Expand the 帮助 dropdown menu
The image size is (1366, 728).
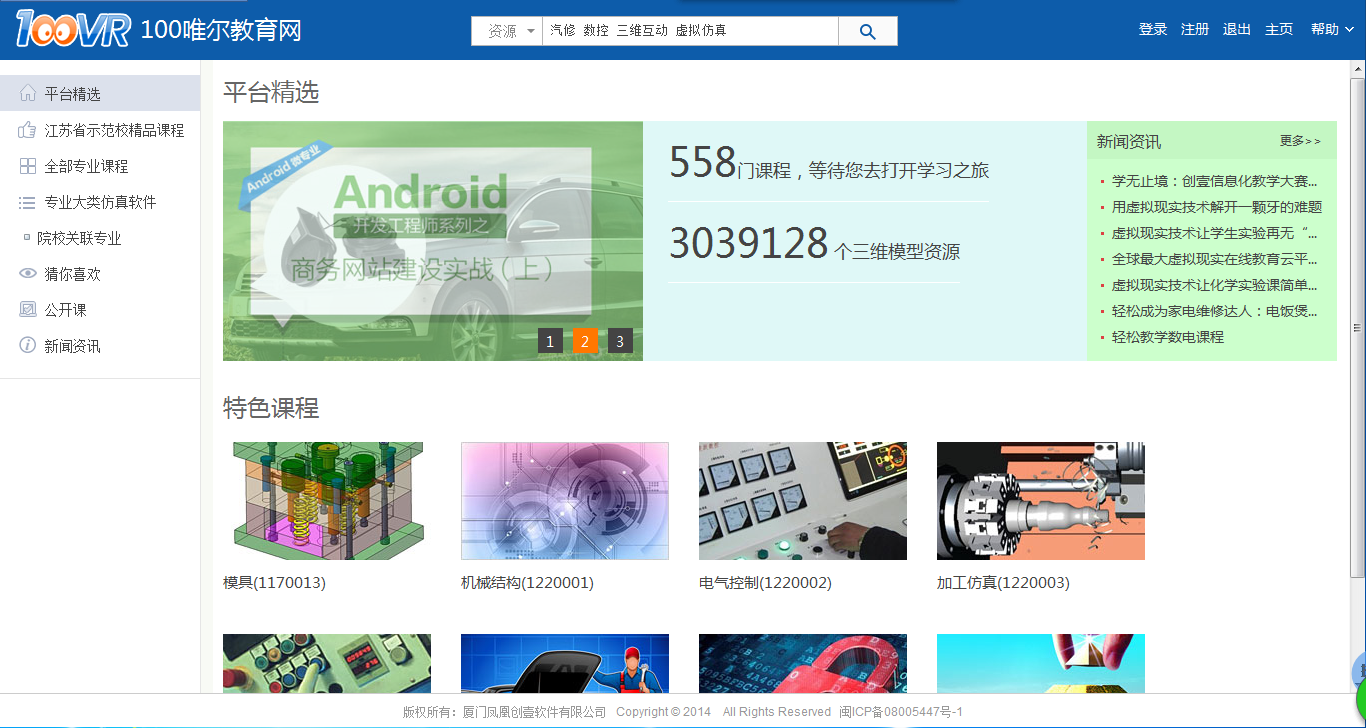click(x=1332, y=30)
